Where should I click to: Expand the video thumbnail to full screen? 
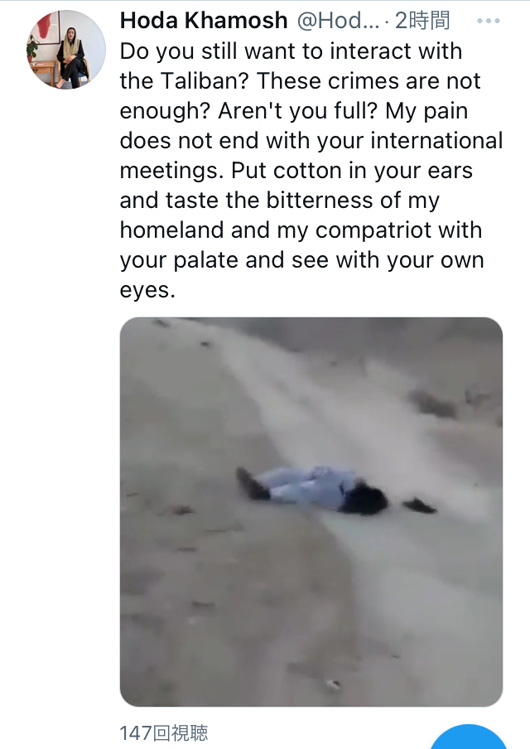(x=311, y=512)
